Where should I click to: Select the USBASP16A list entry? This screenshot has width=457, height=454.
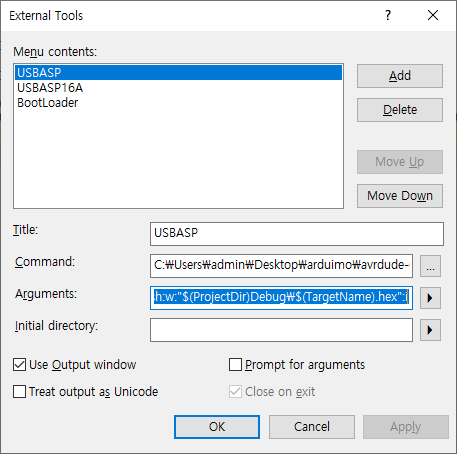pos(178,88)
